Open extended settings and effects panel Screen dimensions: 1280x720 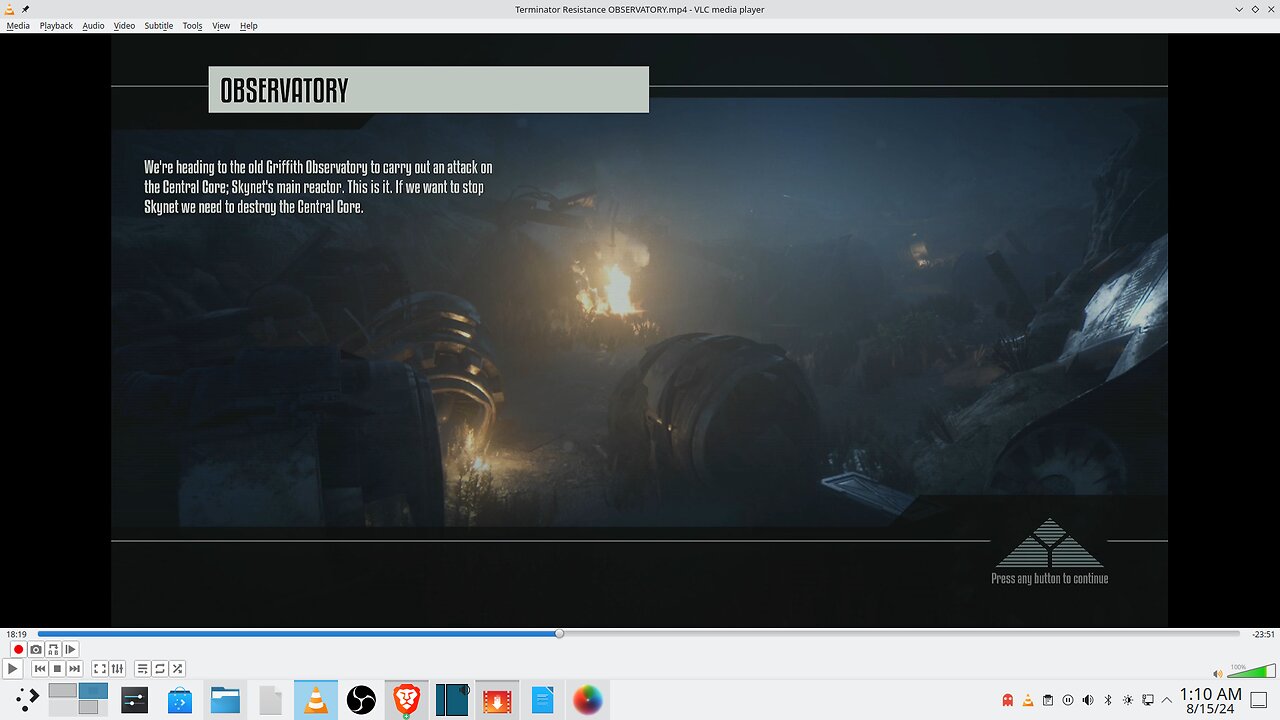click(117, 668)
